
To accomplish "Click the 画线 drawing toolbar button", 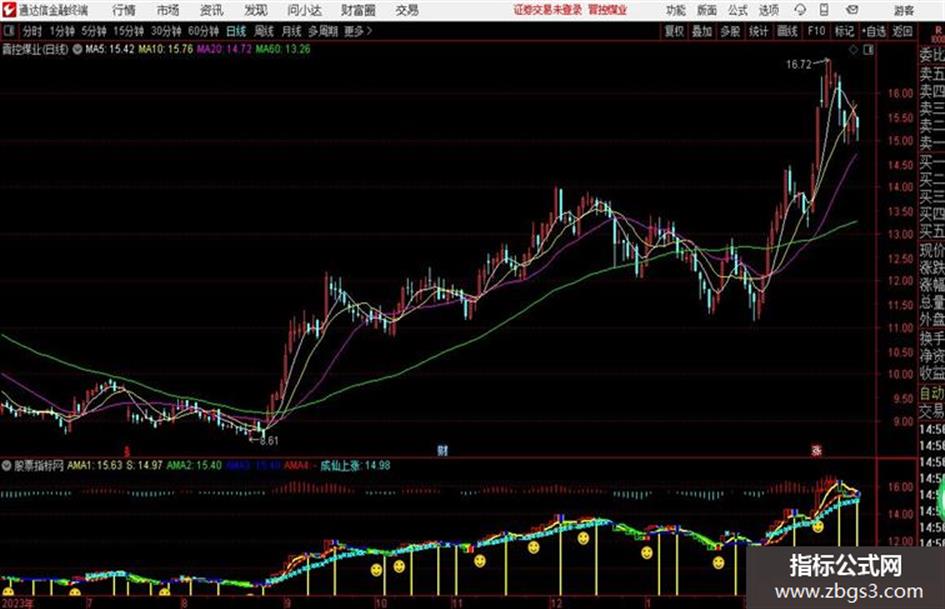I will point(787,31).
